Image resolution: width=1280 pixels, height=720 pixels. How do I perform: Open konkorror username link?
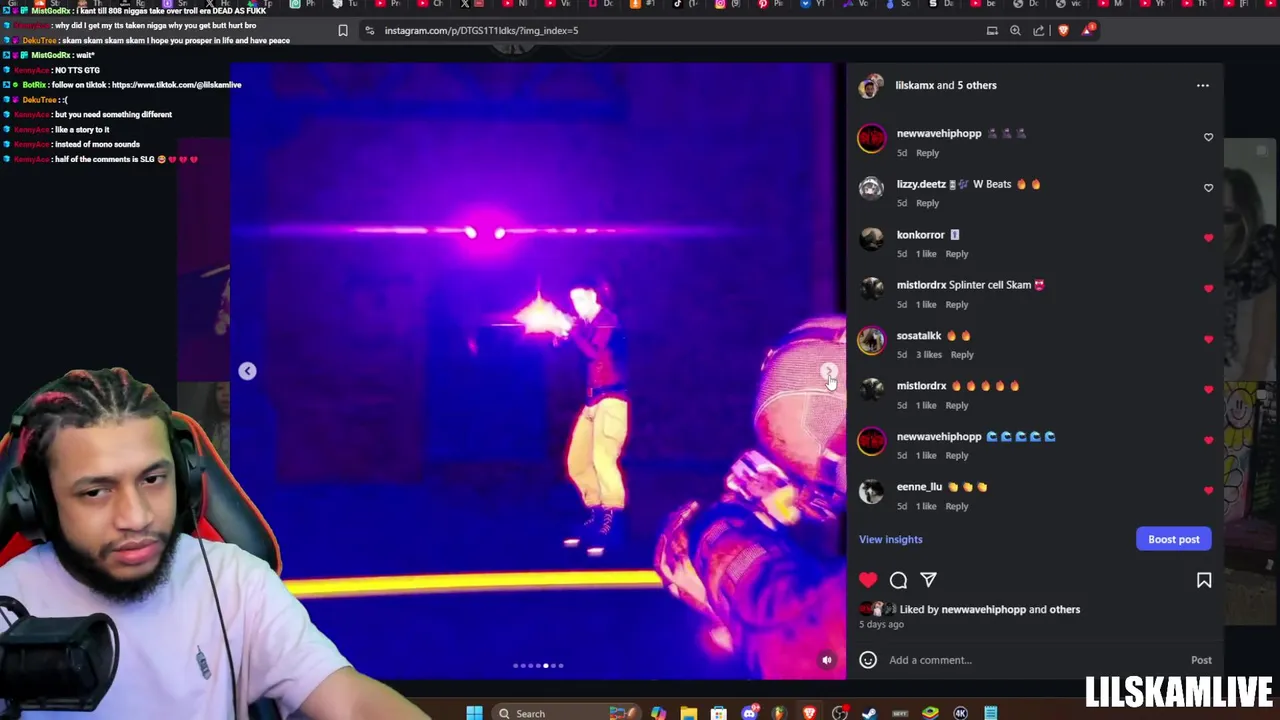coord(920,235)
